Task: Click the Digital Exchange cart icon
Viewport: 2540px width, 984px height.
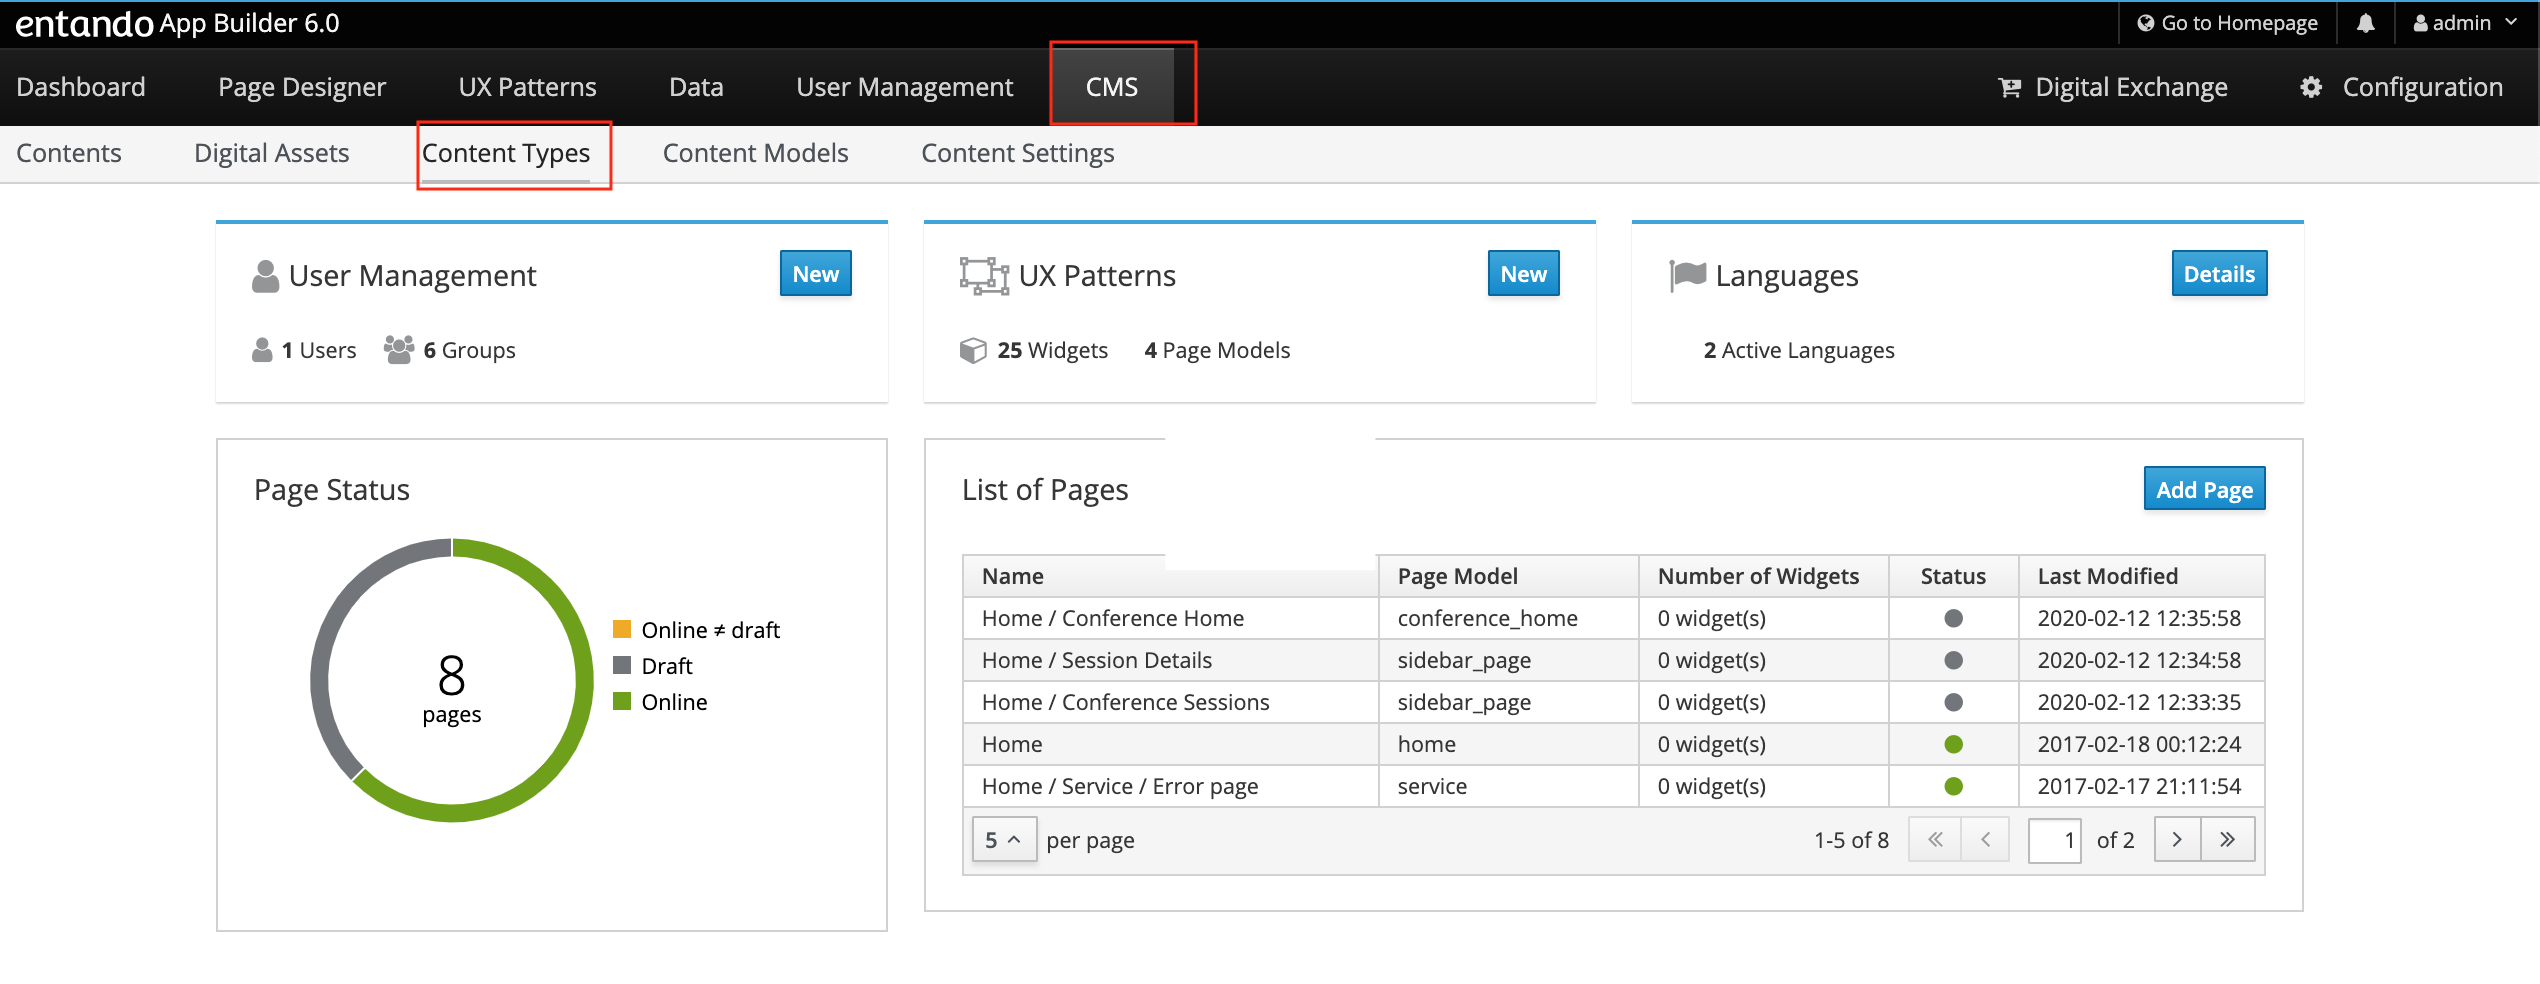Action: [x=2009, y=88]
